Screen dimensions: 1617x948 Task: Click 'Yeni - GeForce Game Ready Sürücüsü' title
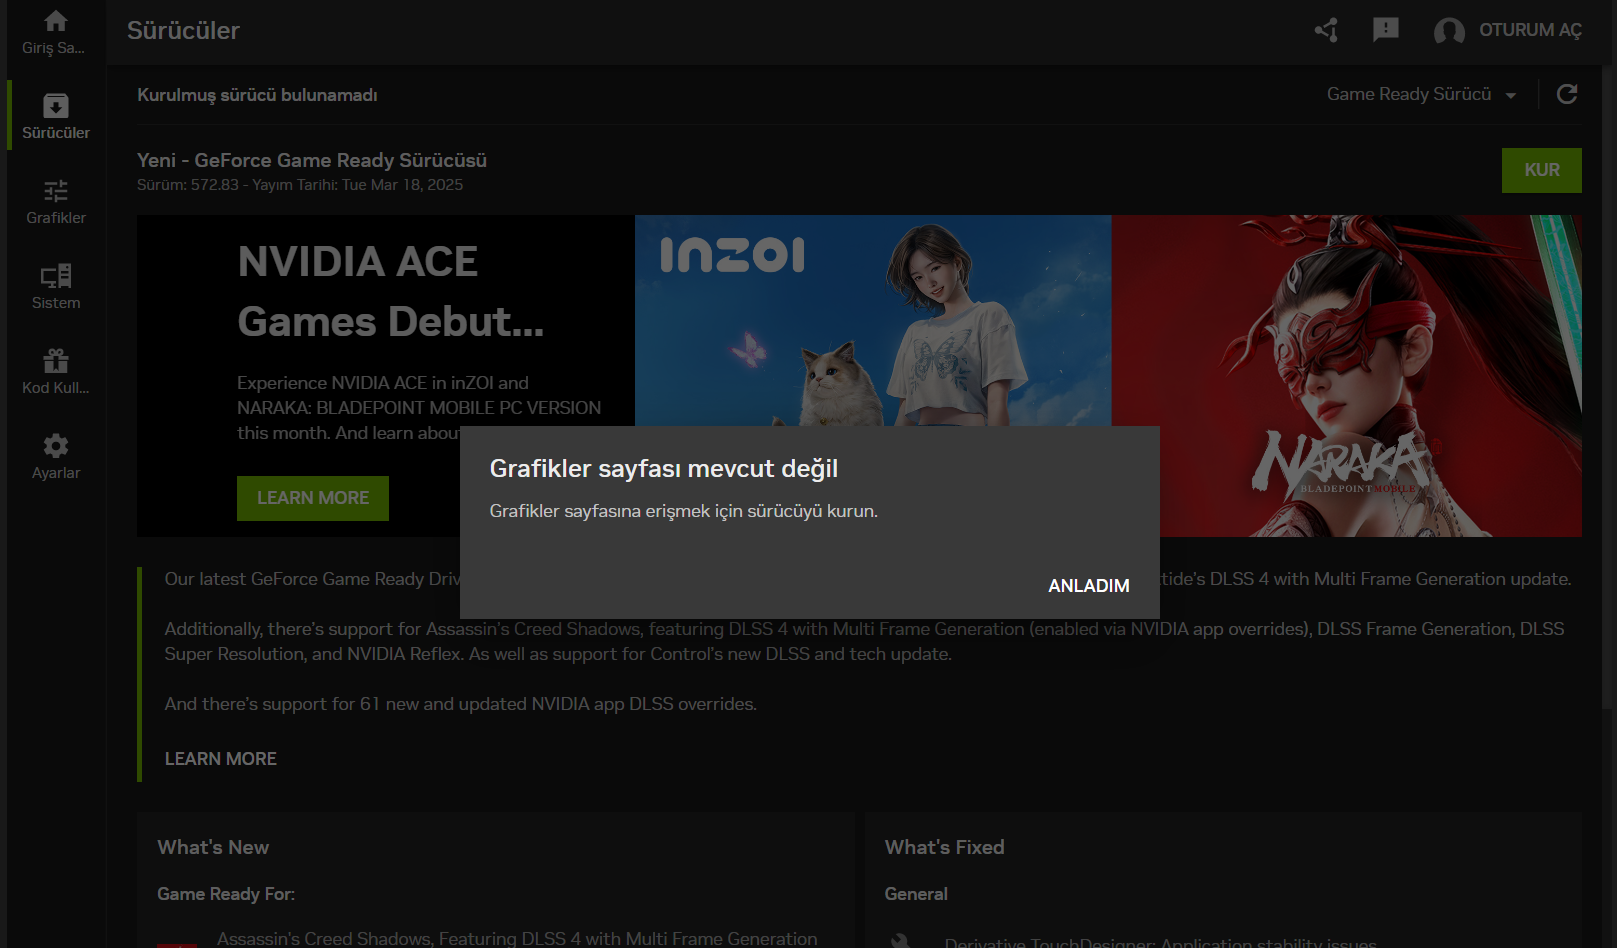(x=312, y=160)
